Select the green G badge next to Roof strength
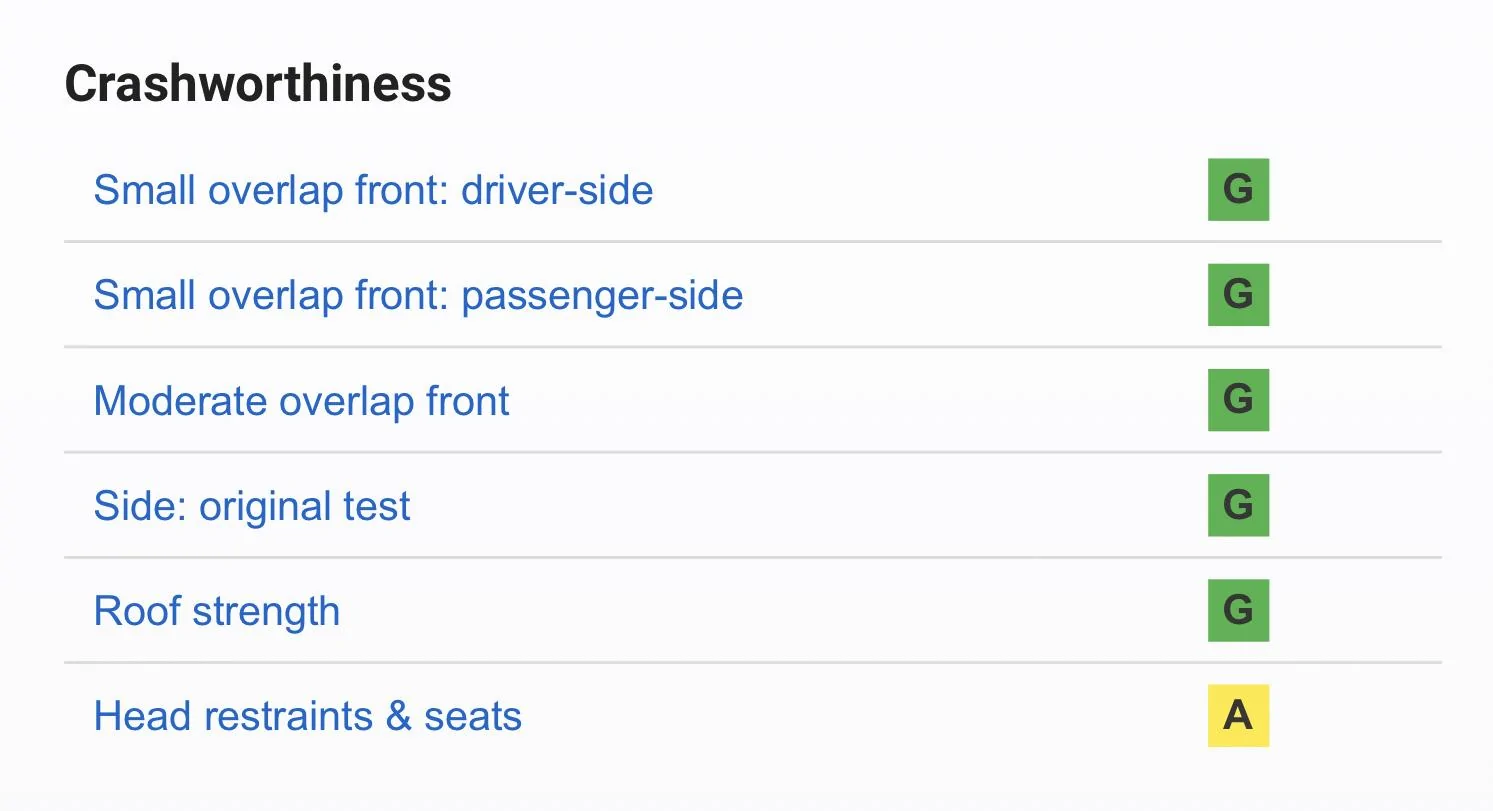Screen dimensions: 1493x811 point(1238,610)
